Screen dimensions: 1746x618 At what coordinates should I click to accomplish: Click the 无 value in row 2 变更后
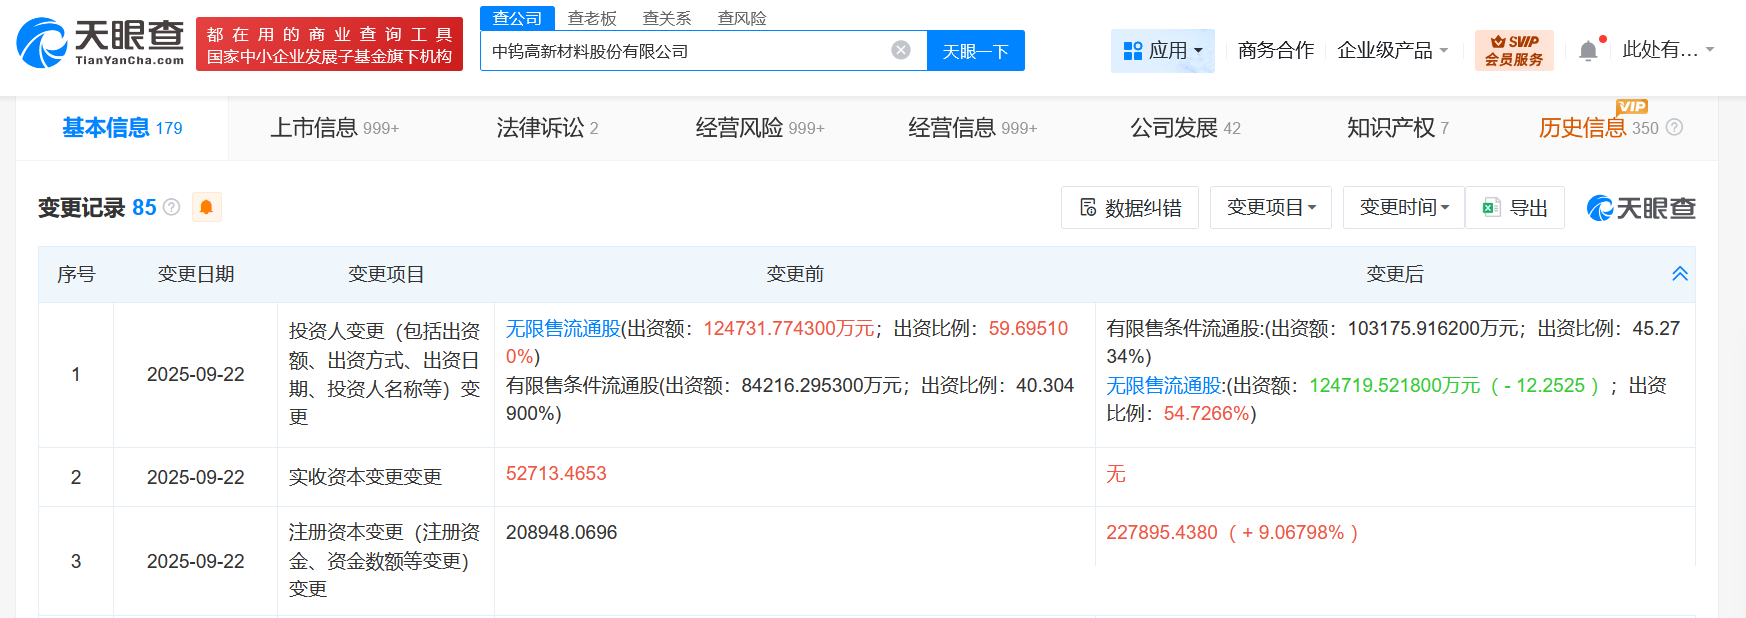tap(1116, 474)
